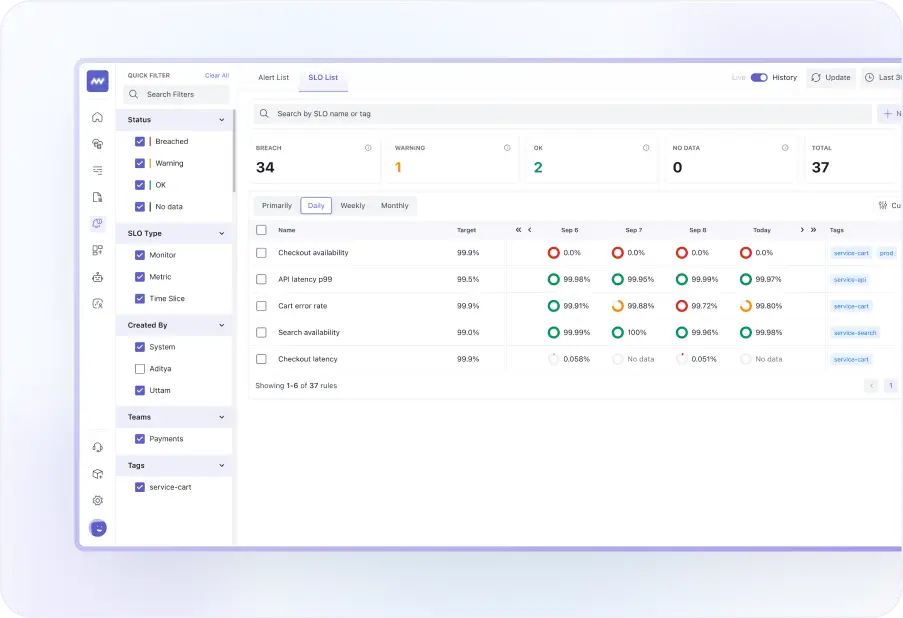Open the Home sidebar icon
Viewport: 903px width, 618px height.
coord(97,117)
